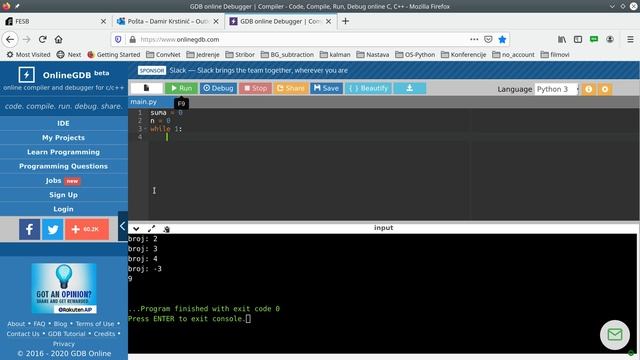This screenshot has height=360, width=640.
Task: Toggle the bookmark star for this page
Action: click(x=502, y=40)
